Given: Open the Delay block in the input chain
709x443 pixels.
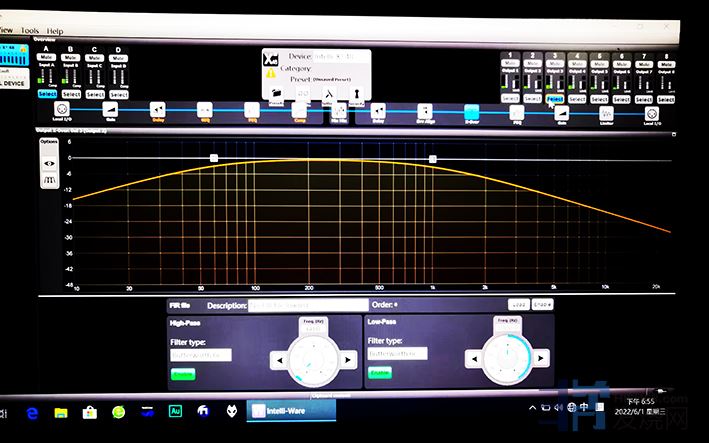Looking at the screenshot, I should 157,109.
